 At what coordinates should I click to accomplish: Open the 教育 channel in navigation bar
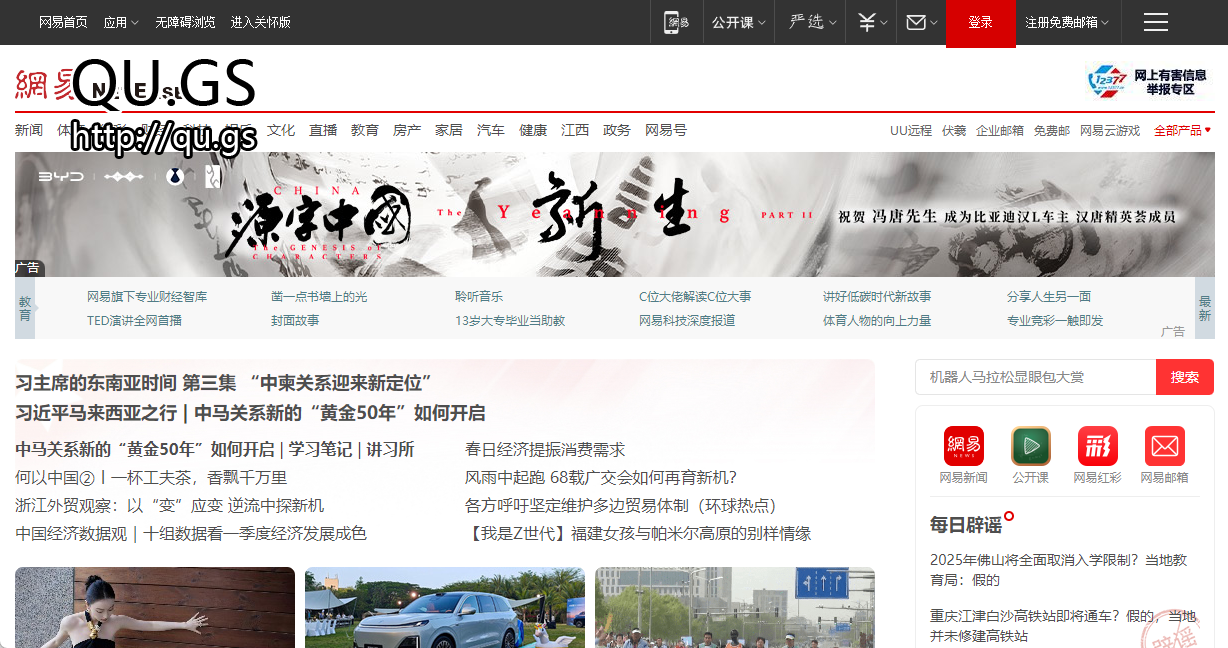click(x=365, y=130)
